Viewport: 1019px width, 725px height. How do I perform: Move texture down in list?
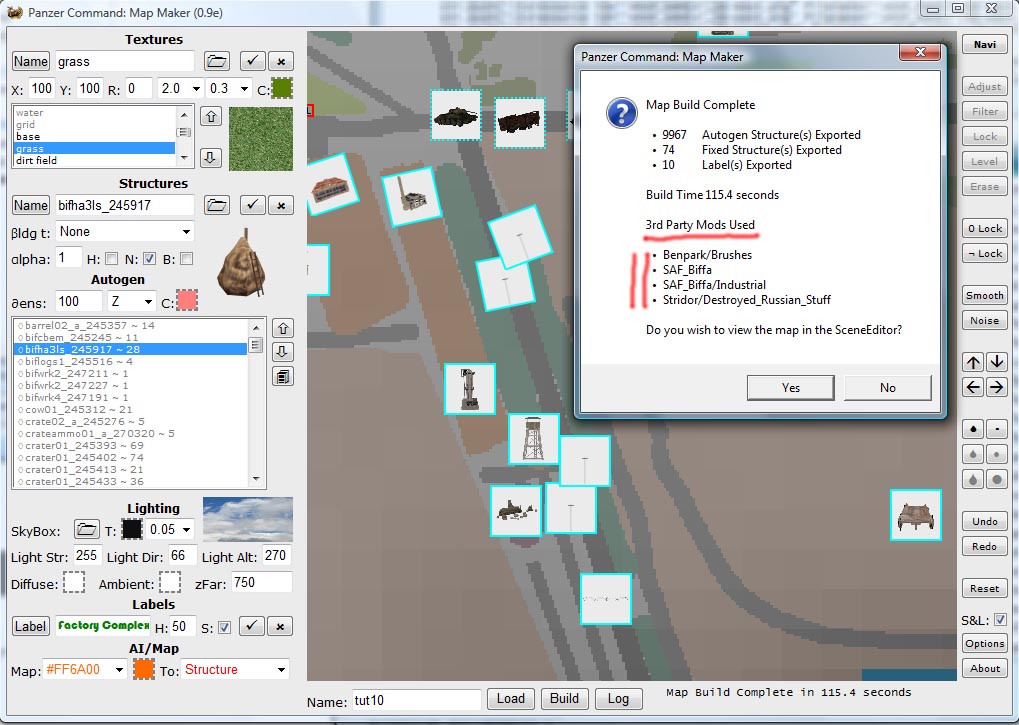[211, 157]
